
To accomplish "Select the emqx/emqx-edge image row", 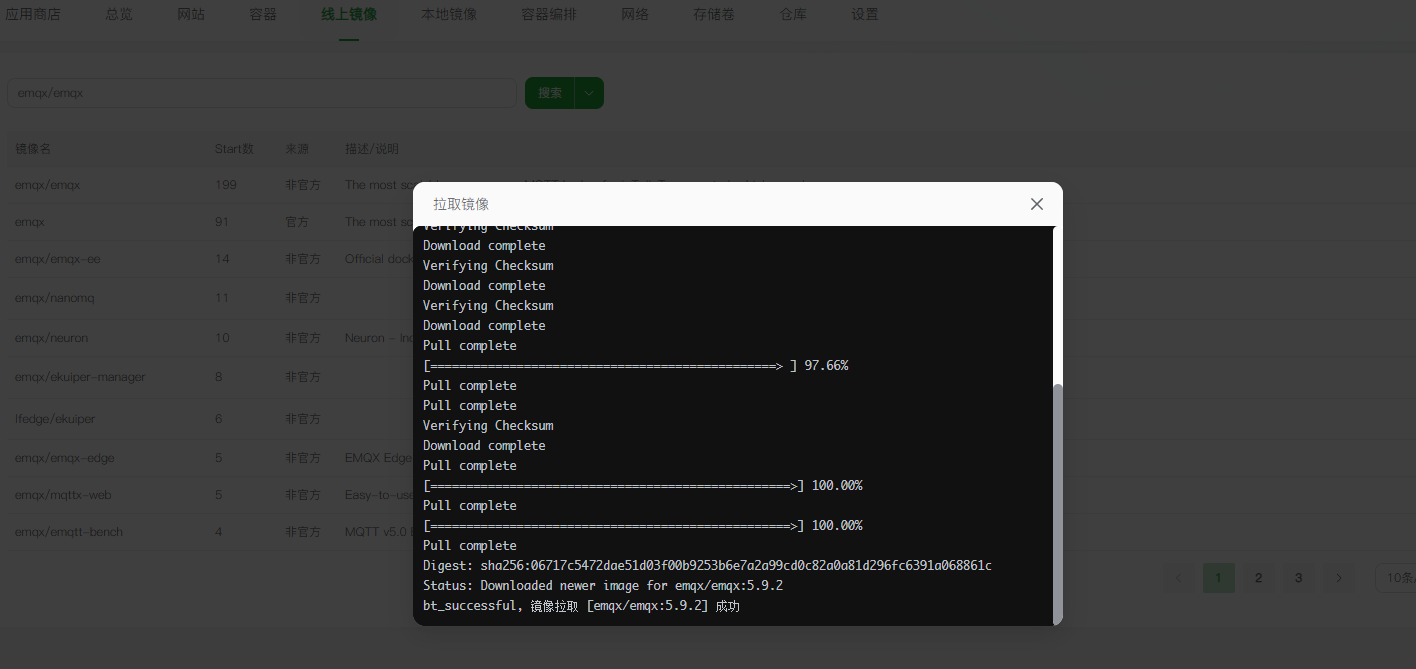I will tap(64, 458).
